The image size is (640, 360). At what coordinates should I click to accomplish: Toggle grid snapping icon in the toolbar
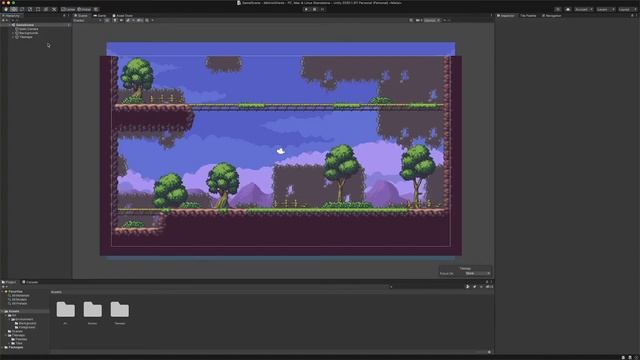coord(96,9)
